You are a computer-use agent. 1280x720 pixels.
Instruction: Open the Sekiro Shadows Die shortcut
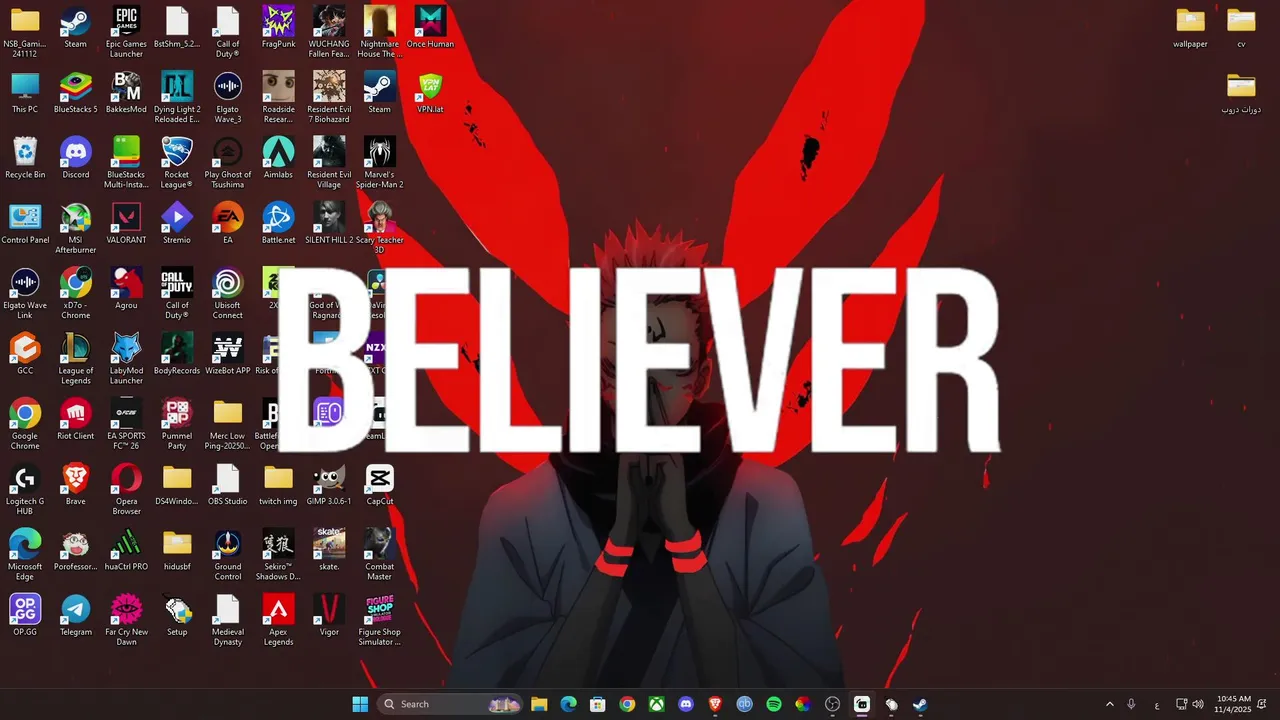[x=278, y=555]
